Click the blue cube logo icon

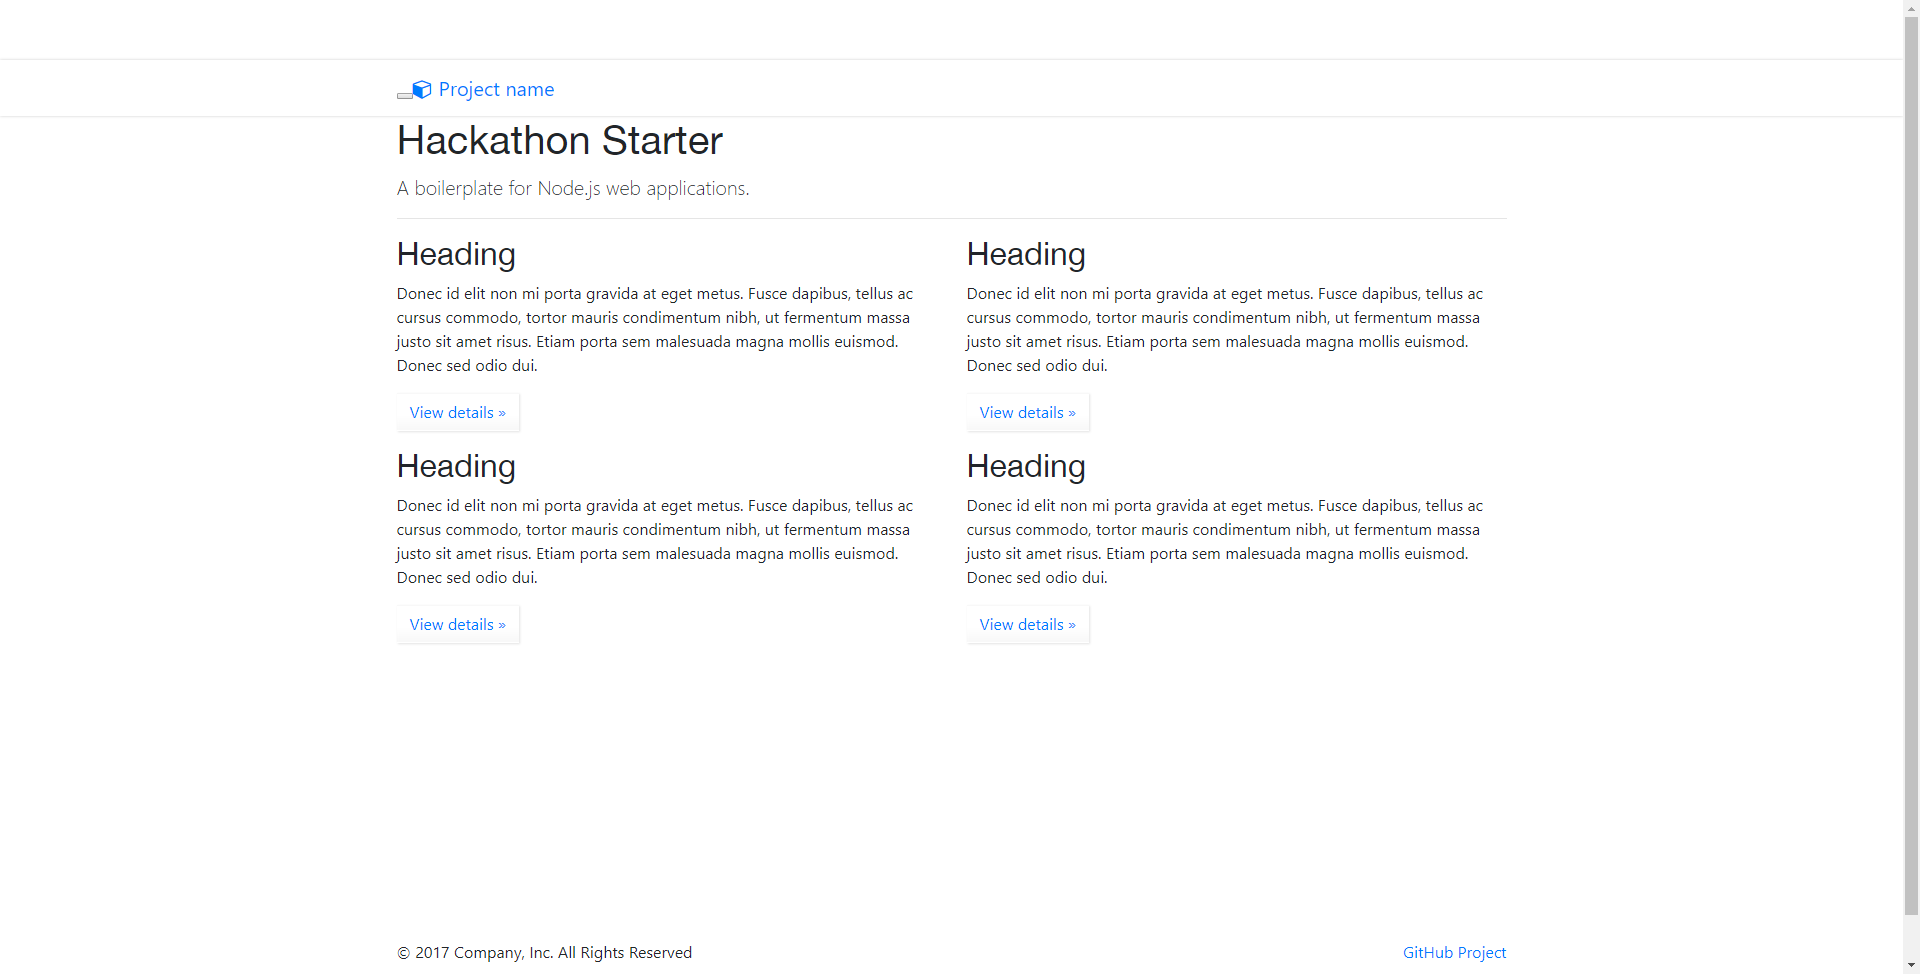[421, 89]
